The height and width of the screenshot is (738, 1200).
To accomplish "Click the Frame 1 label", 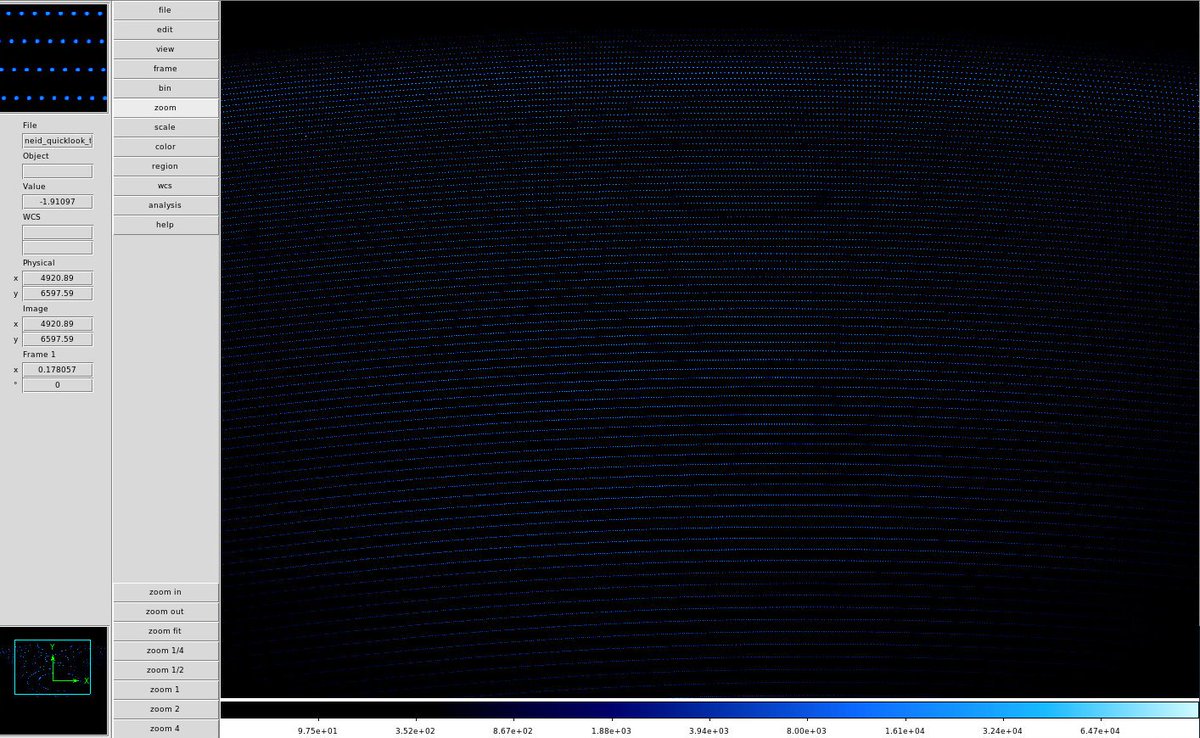I will 40,354.
